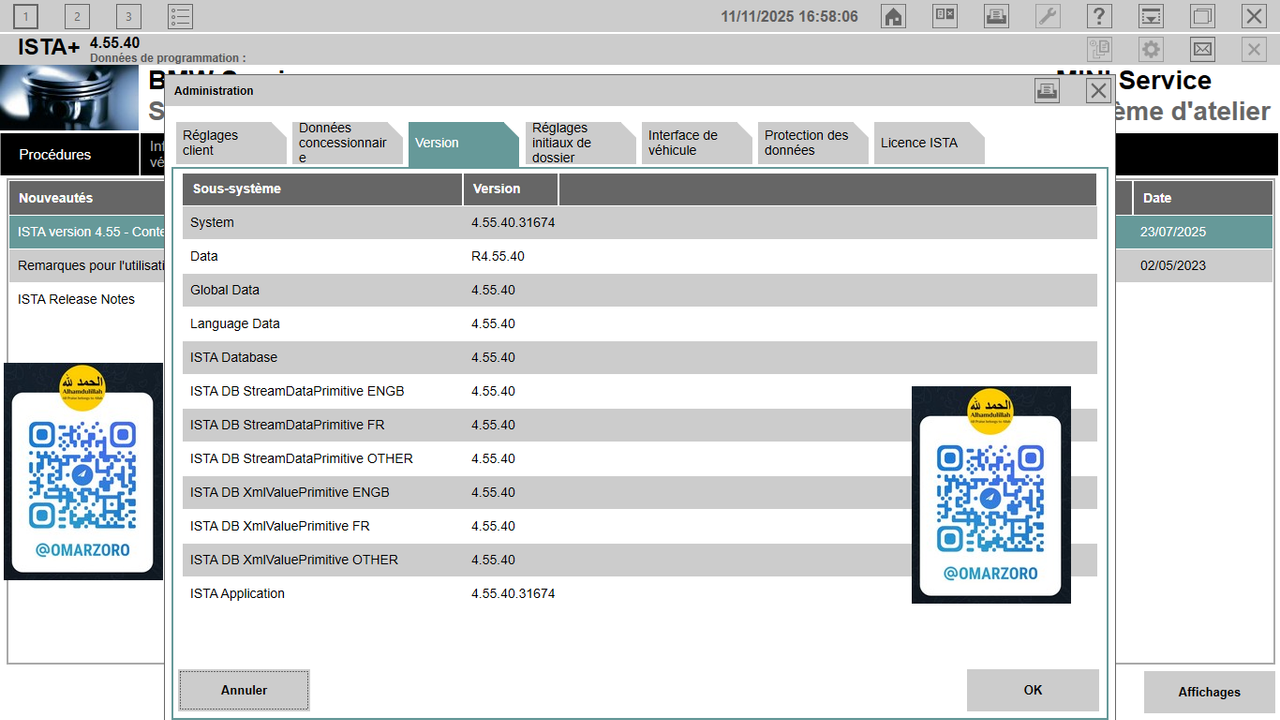The height and width of the screenshot is (720, 1280).
Task: Select the ISTA Application row
Action: [640, 593]
